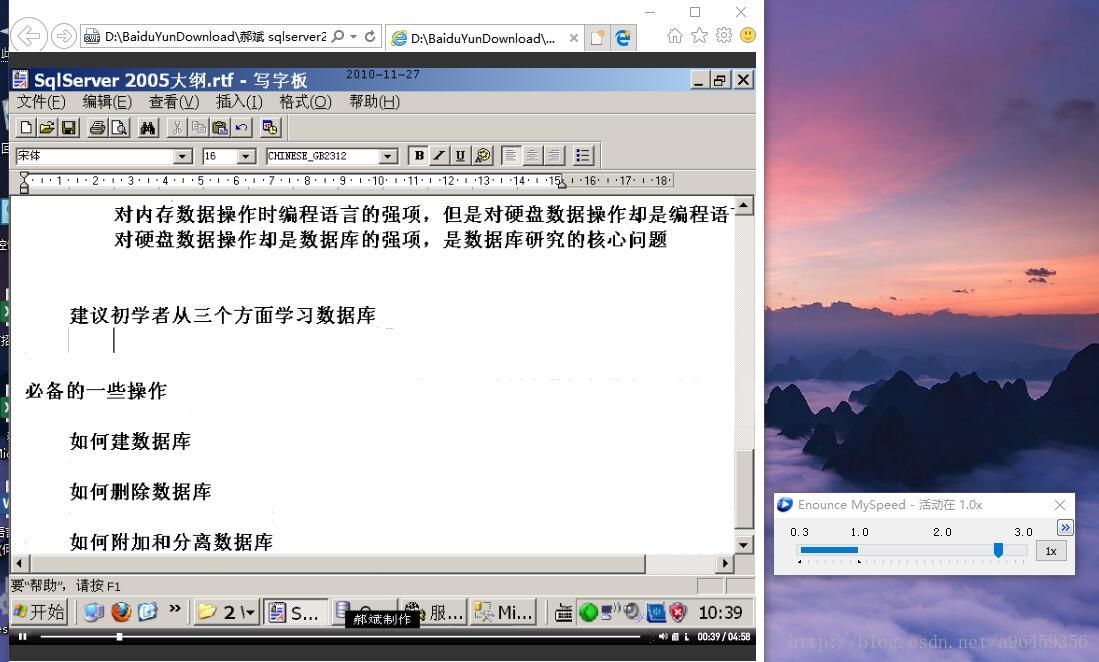Click the vertical scrollbar down arrow in WordPad
This screenshot has height=662, width=1099.
coord(744,544)
